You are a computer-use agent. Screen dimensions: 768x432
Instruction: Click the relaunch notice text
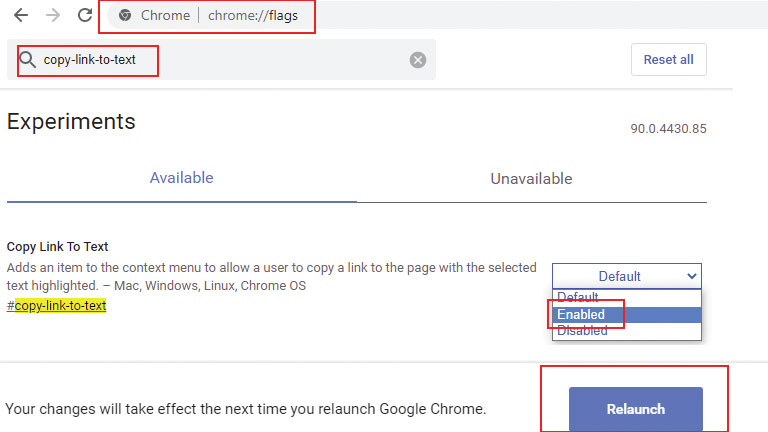coord(245,409)
